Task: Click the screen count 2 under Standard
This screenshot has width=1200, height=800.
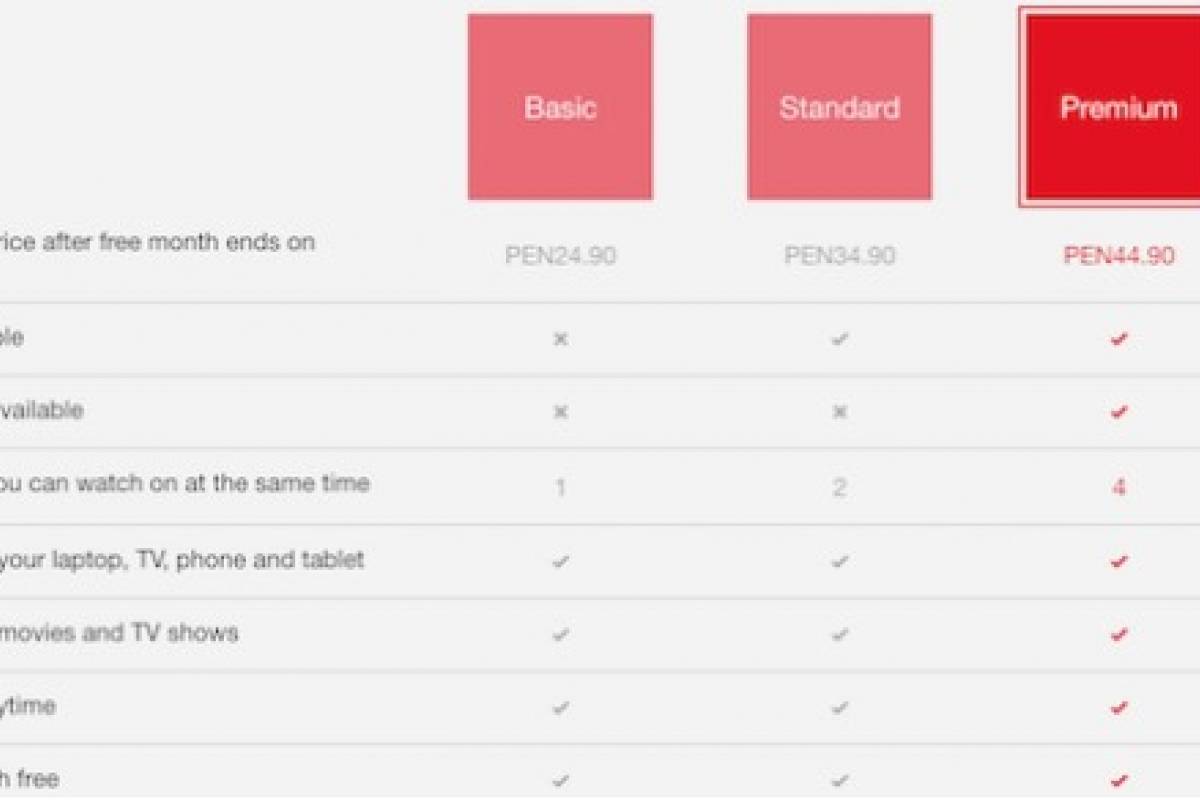Action: click(x=840, y=488)
